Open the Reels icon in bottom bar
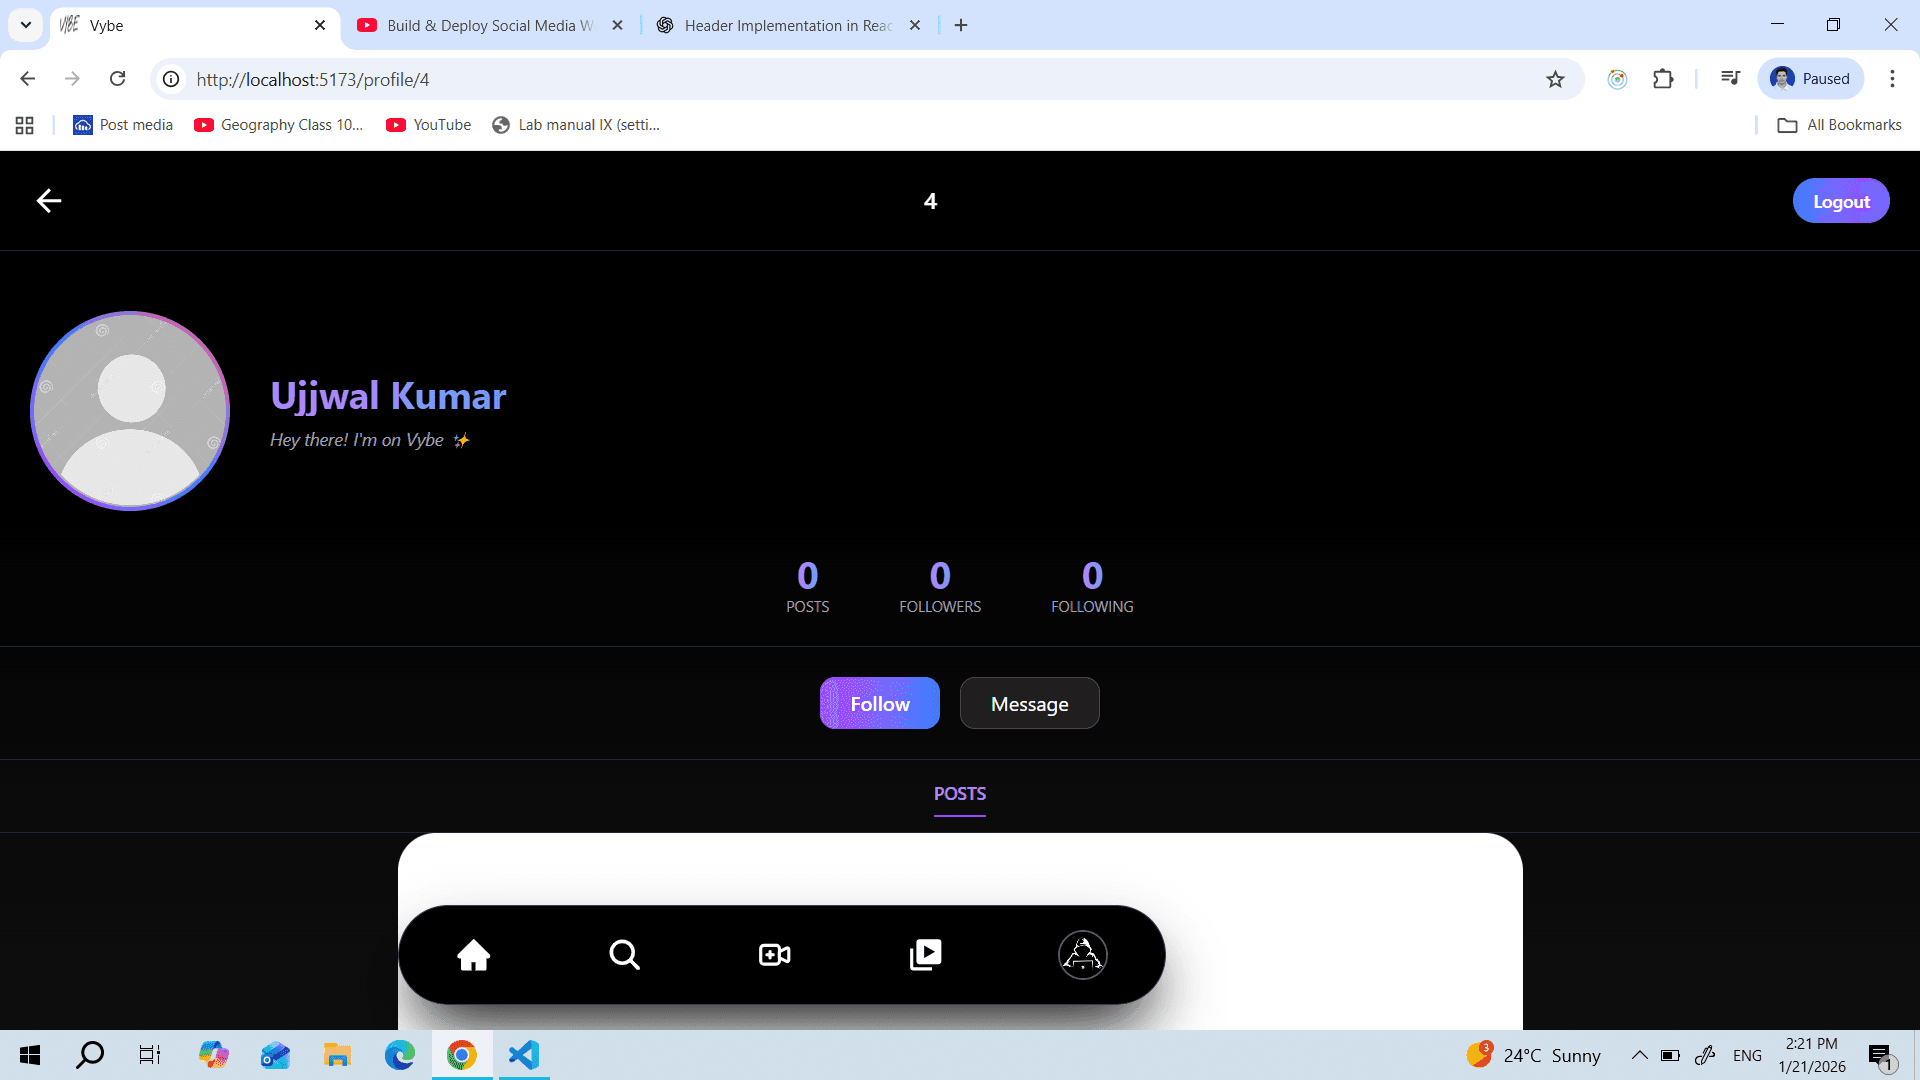Image resolution: width=1920 pixels, height=1080 pixels. tap(925, 955)
